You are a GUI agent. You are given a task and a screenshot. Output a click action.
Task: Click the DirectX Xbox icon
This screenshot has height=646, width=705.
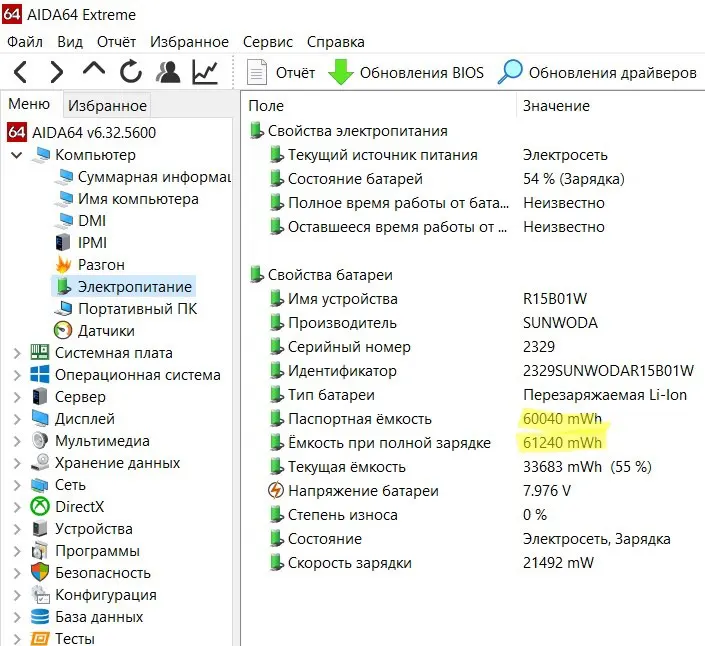click(x=40, y=506)
